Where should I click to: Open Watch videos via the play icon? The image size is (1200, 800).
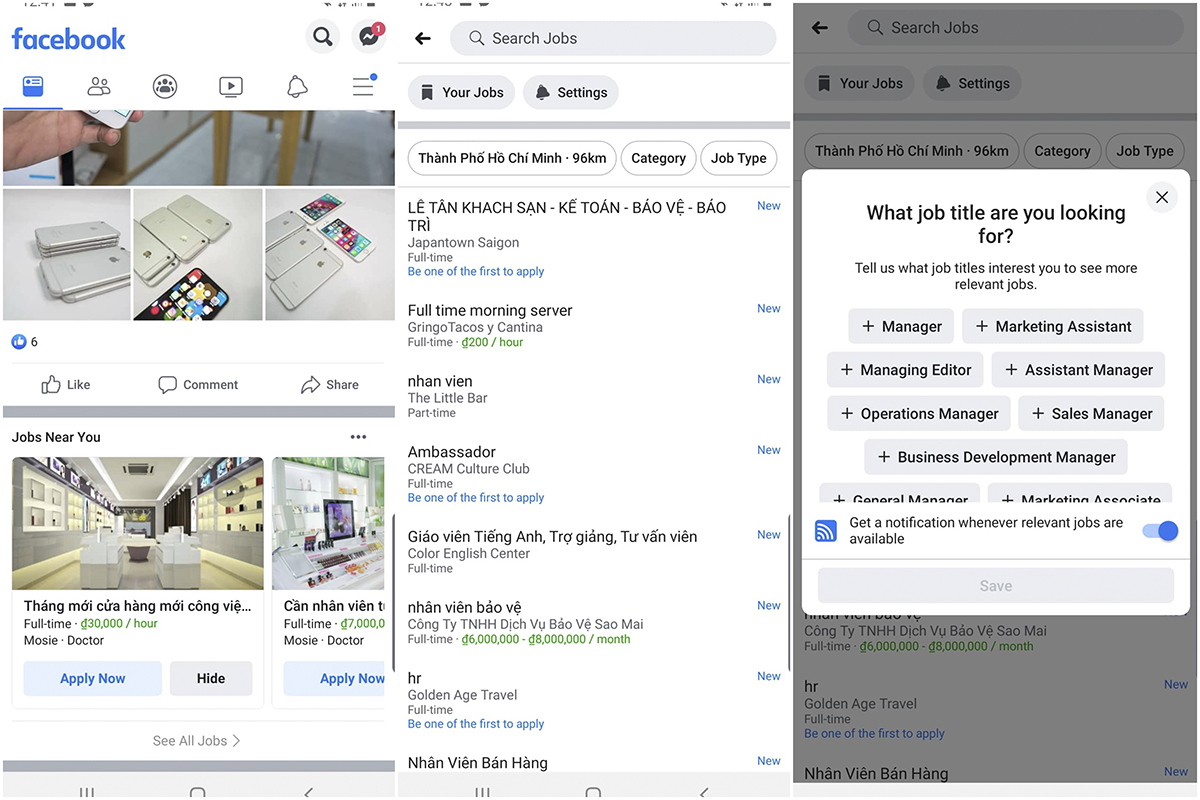coord(231,87)
